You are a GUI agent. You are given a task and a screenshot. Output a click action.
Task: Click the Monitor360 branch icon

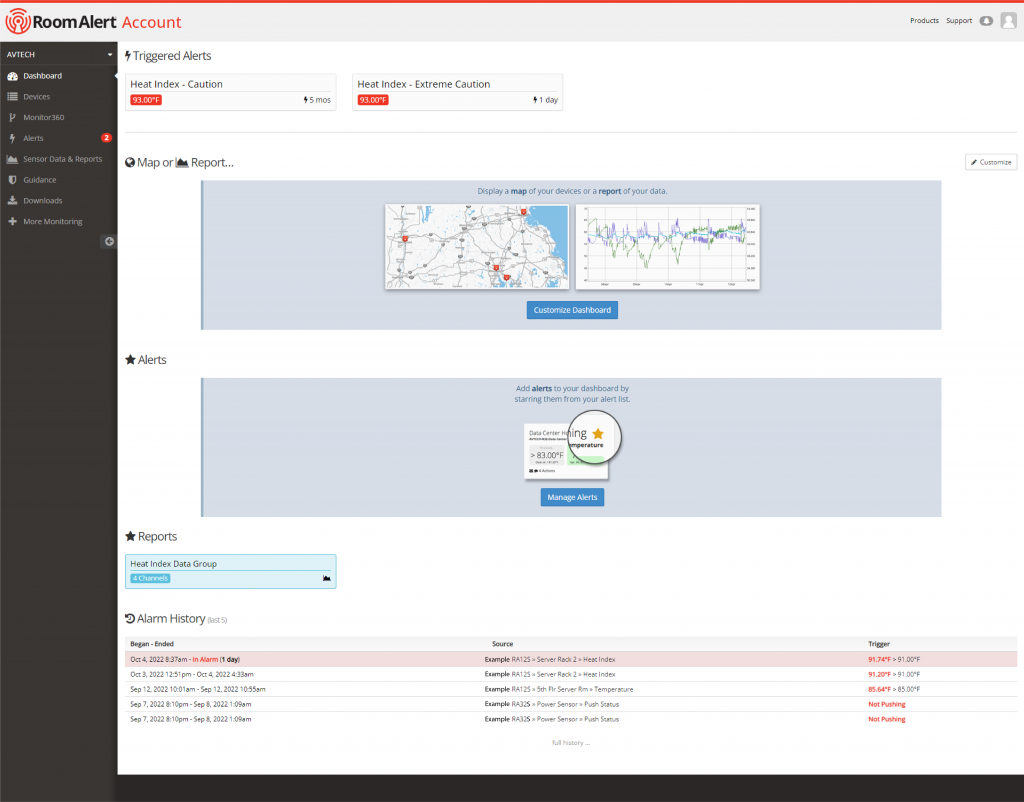[12, 117]
